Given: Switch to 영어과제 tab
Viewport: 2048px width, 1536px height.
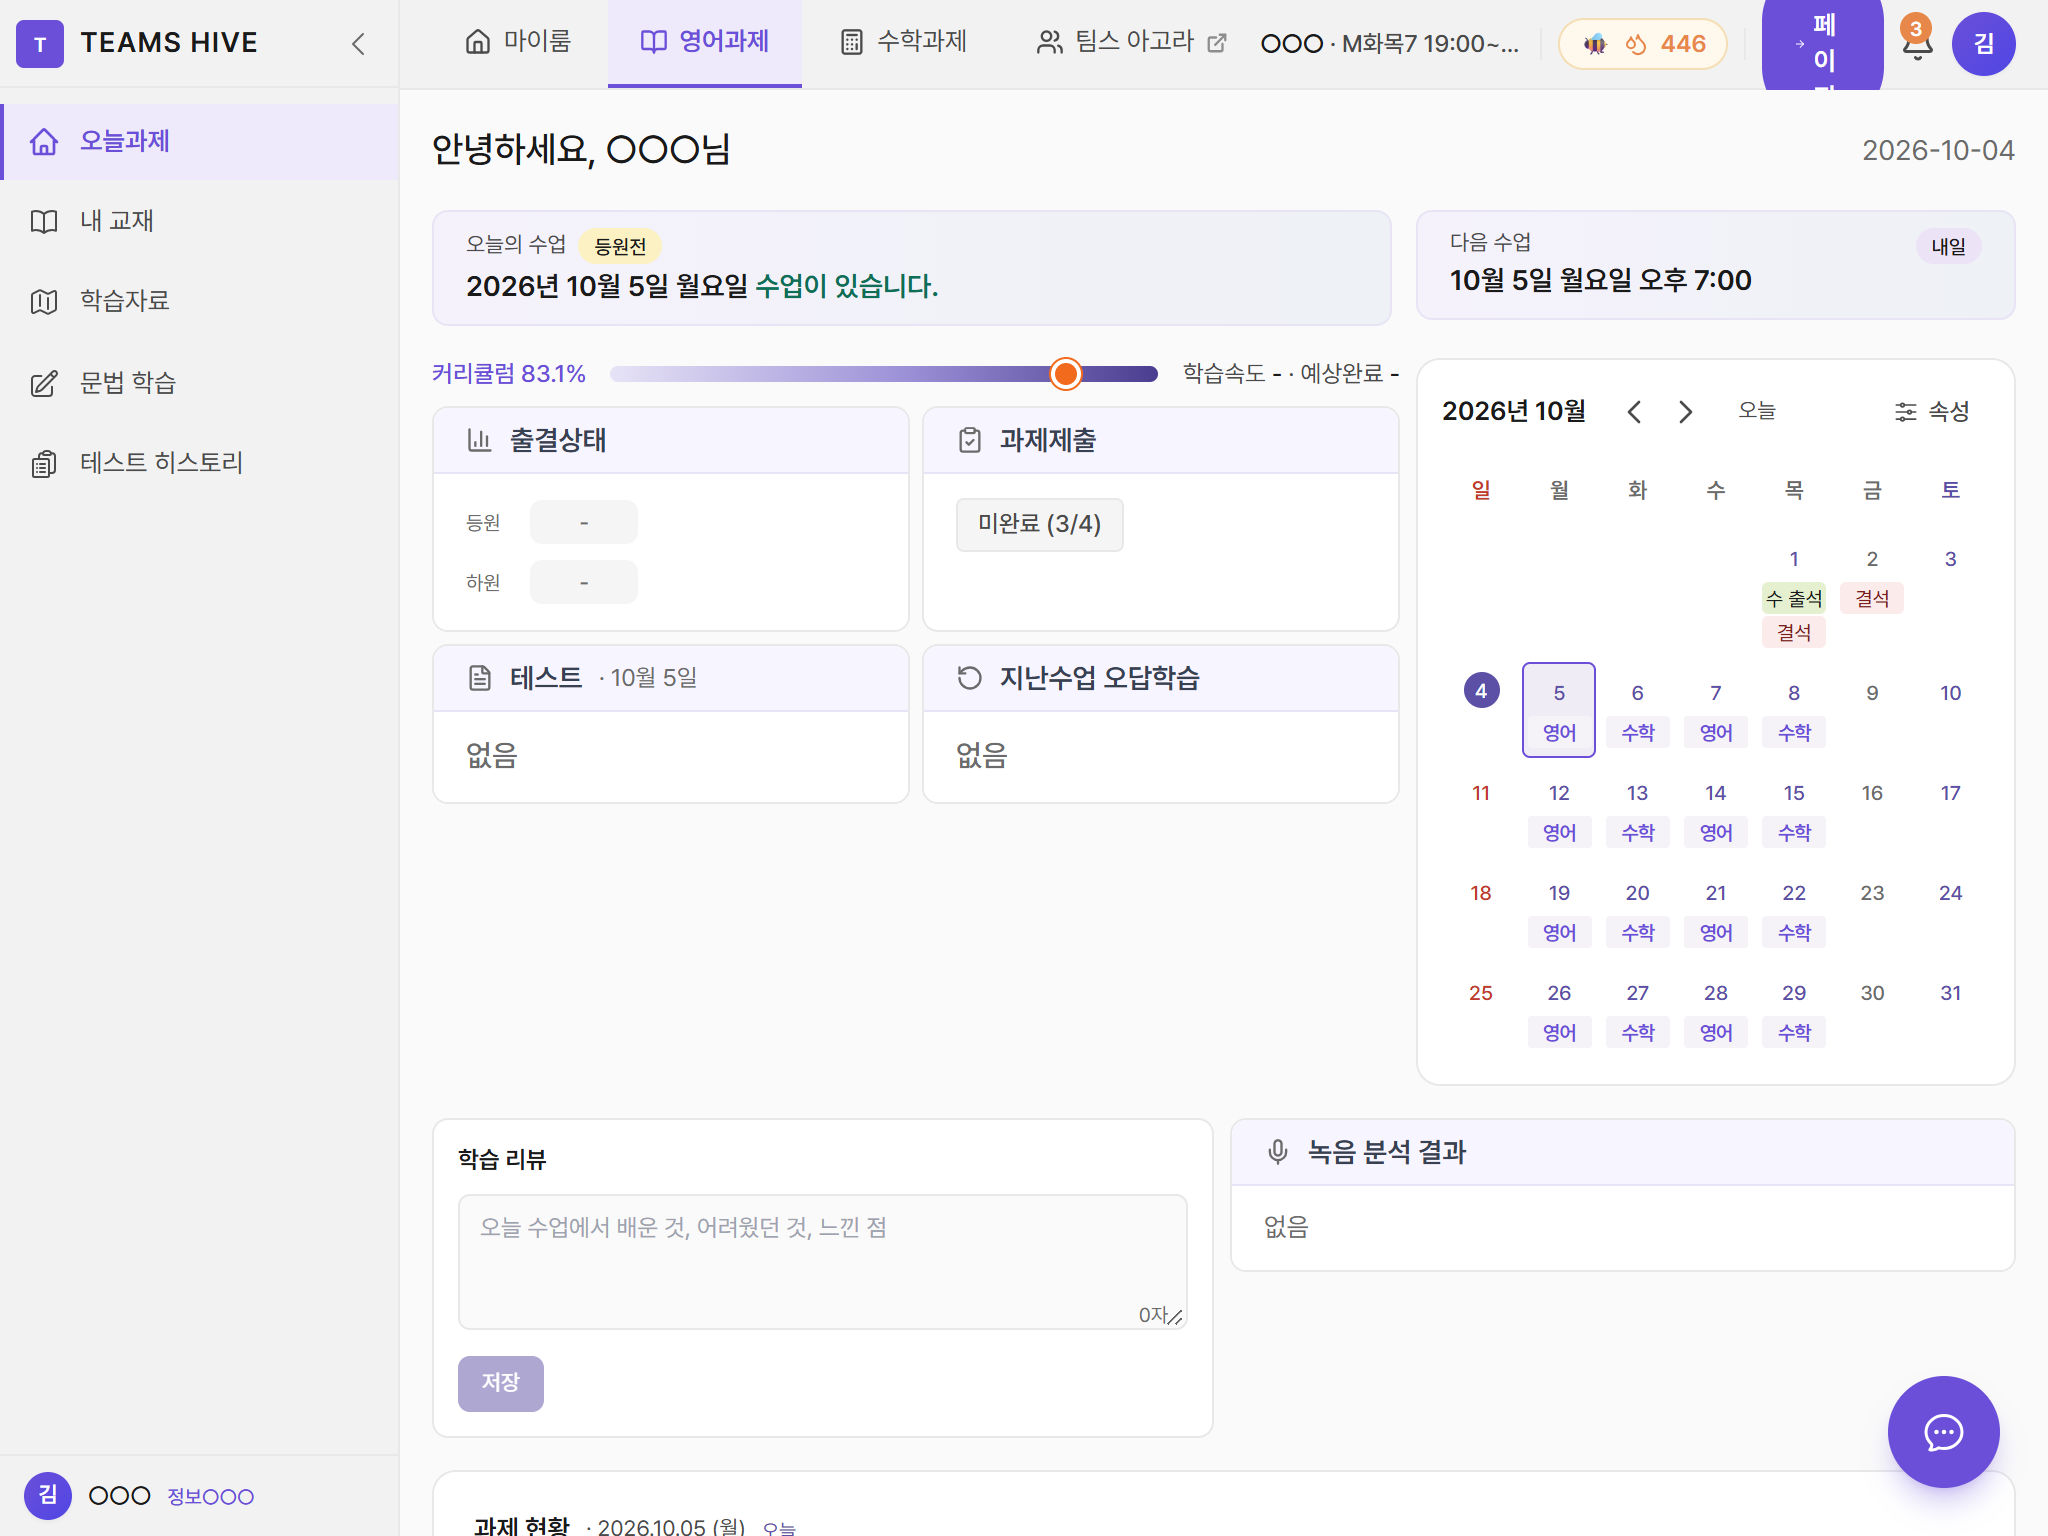Looking at the screenshot, I should tap(705, 42).
